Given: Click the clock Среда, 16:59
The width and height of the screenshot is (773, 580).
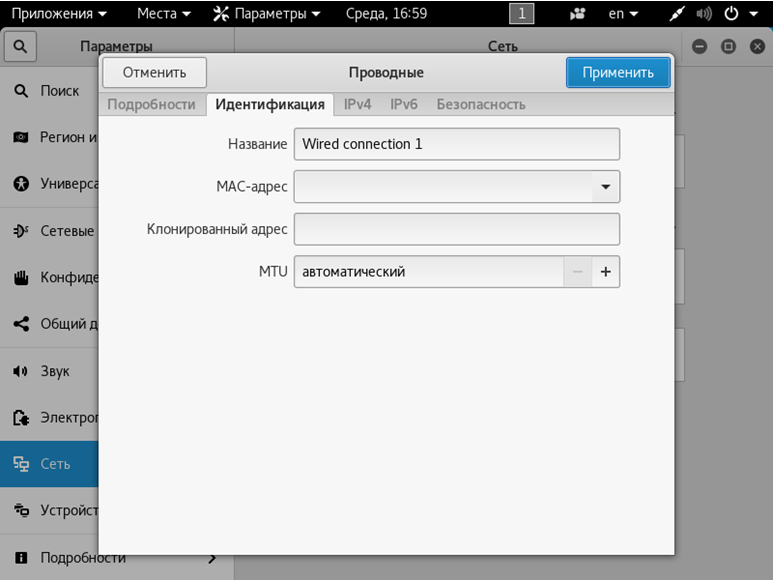Looking at the screenshot, I should (x=386, y=14).
